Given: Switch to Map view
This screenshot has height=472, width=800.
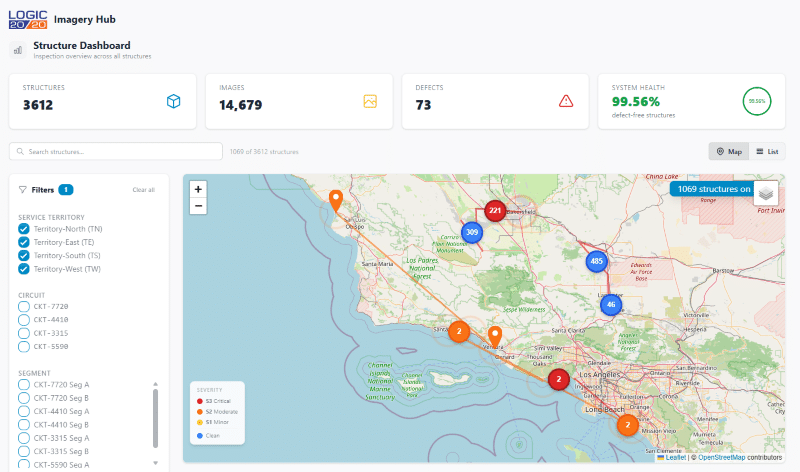Looking at the screenshot, I should pos(729,152).
